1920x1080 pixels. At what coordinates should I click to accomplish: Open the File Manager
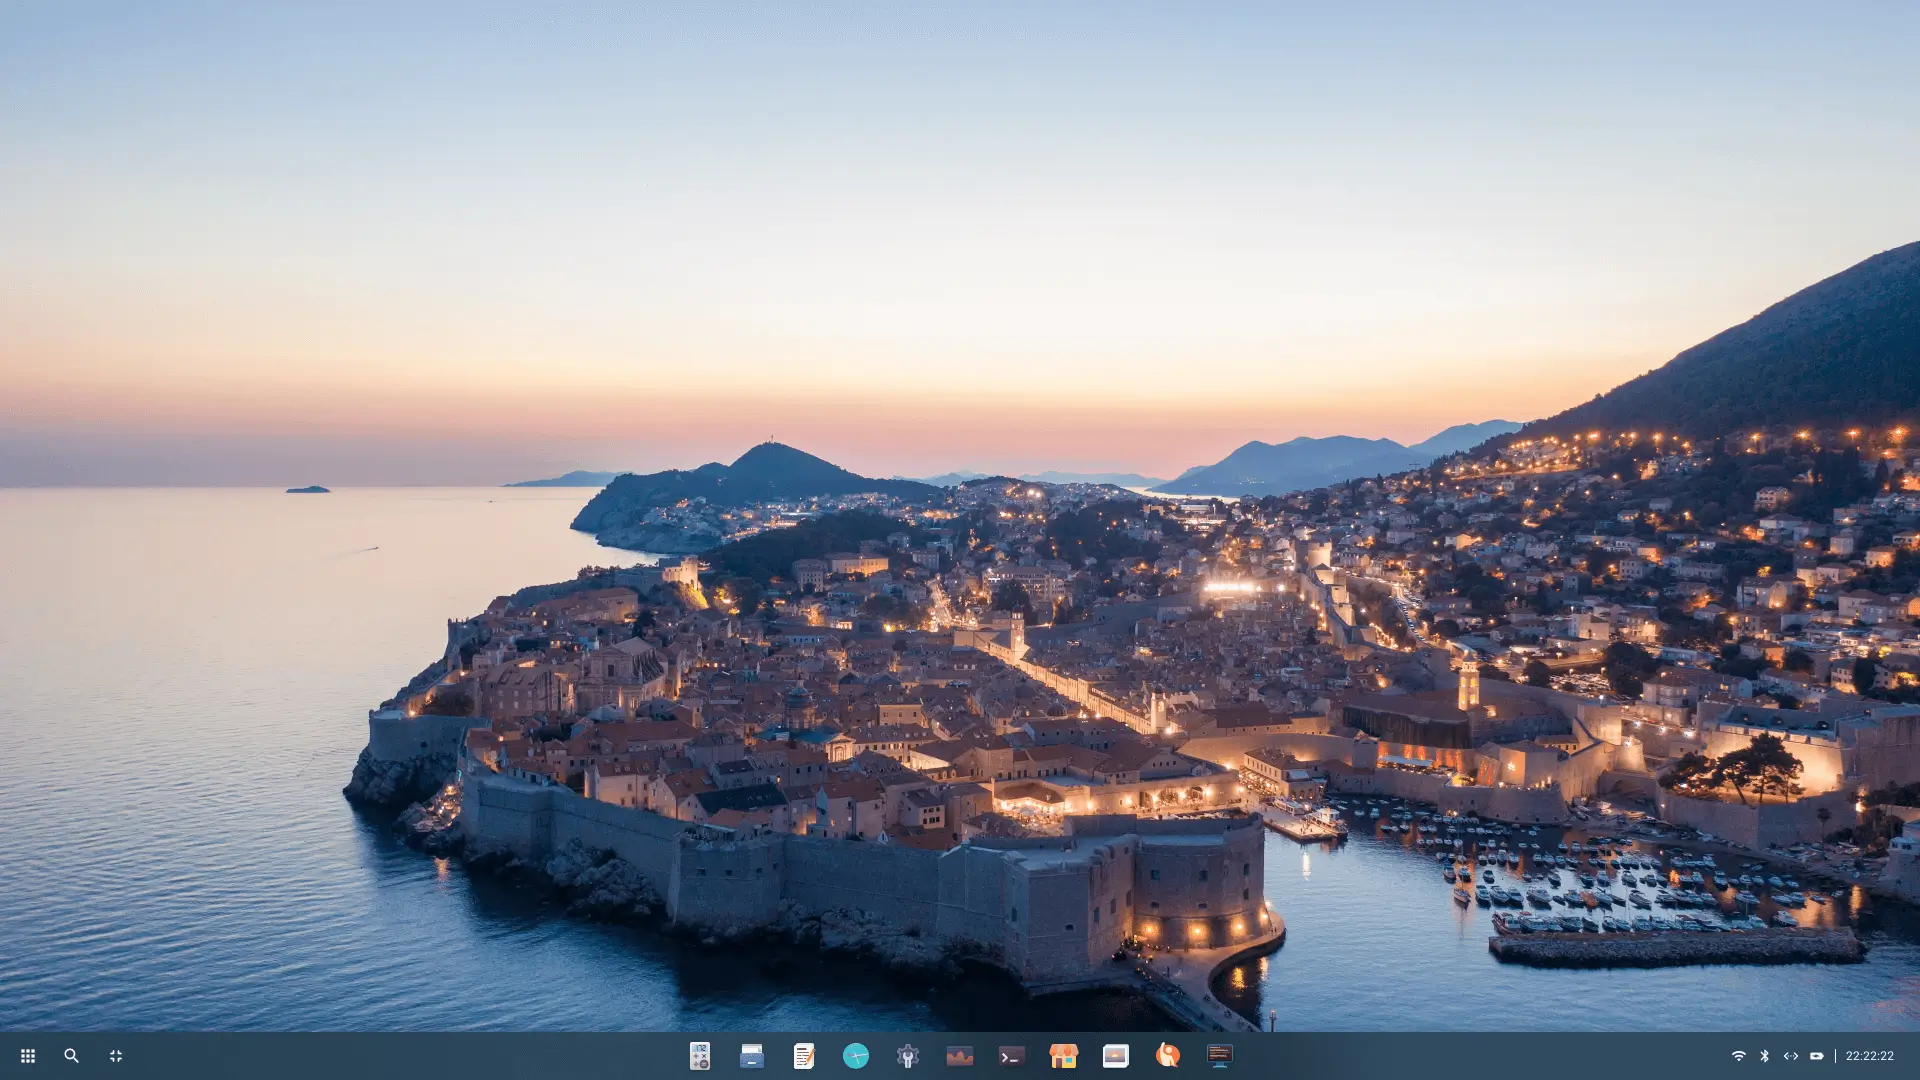click(x=752, y=1055)
